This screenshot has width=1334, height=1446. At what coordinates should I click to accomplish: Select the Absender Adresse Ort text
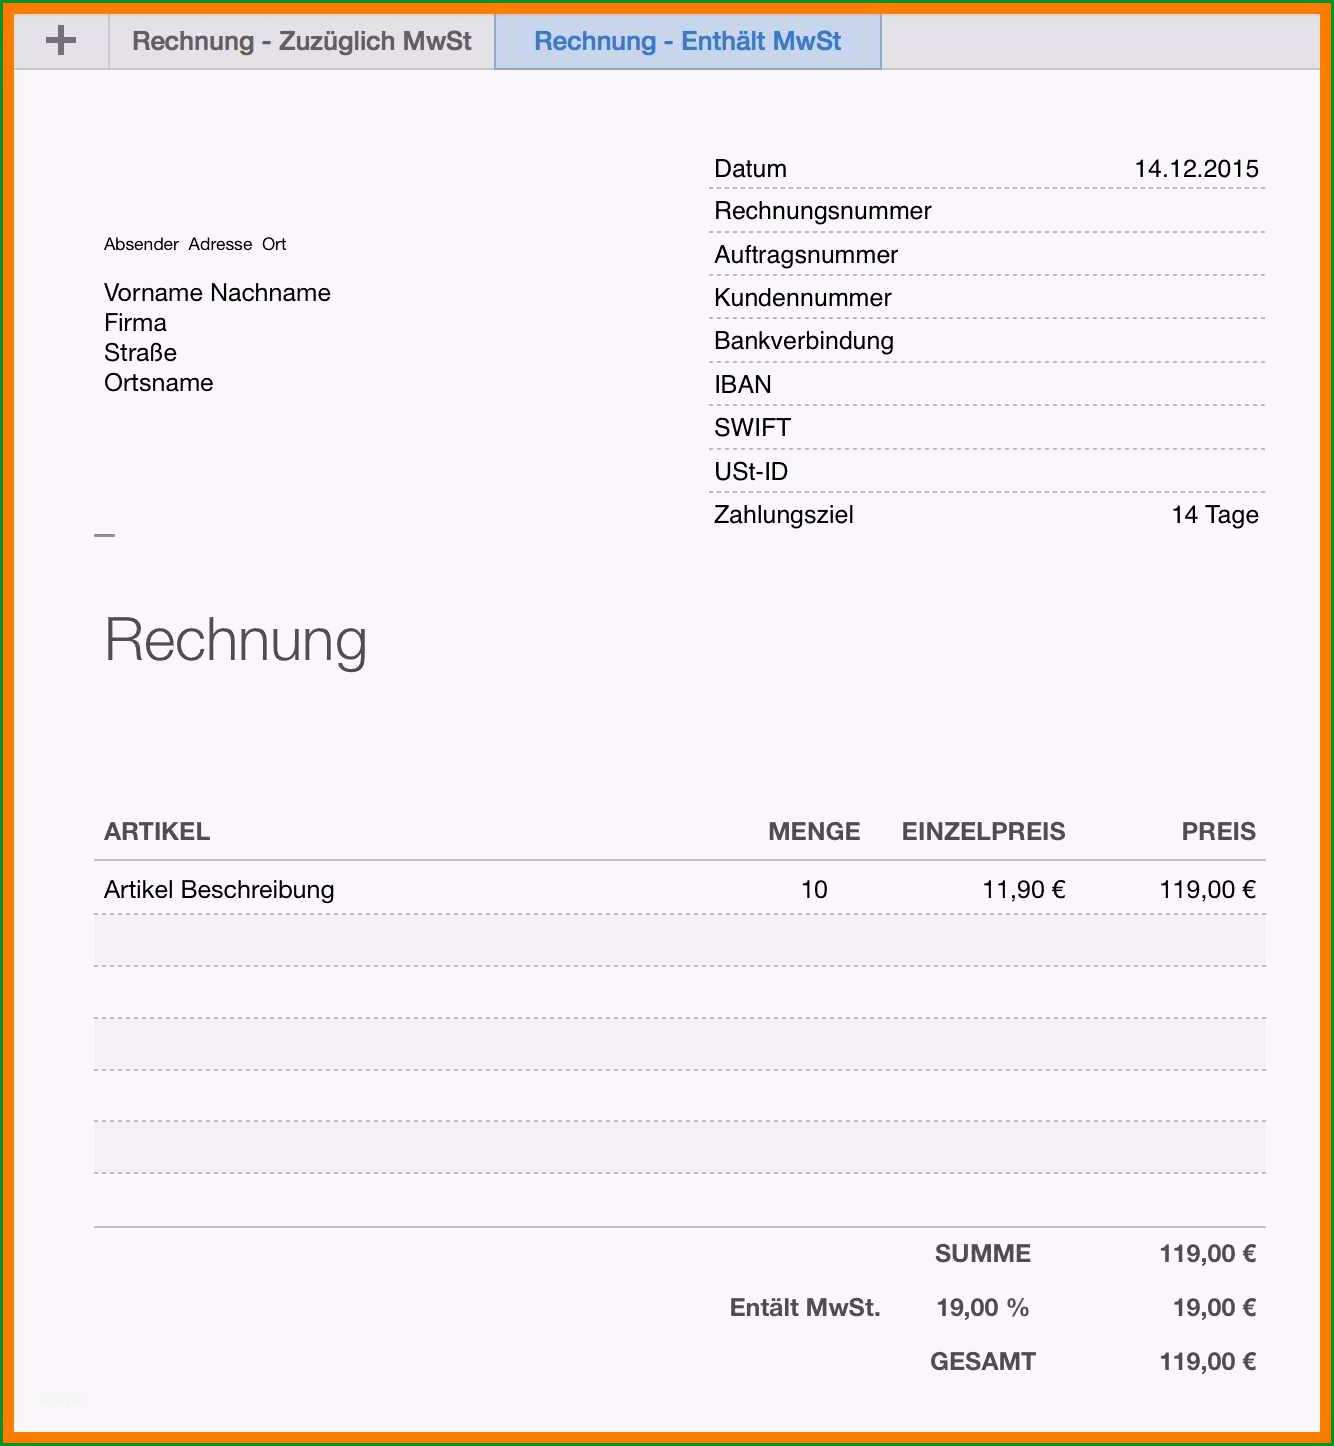195,244
